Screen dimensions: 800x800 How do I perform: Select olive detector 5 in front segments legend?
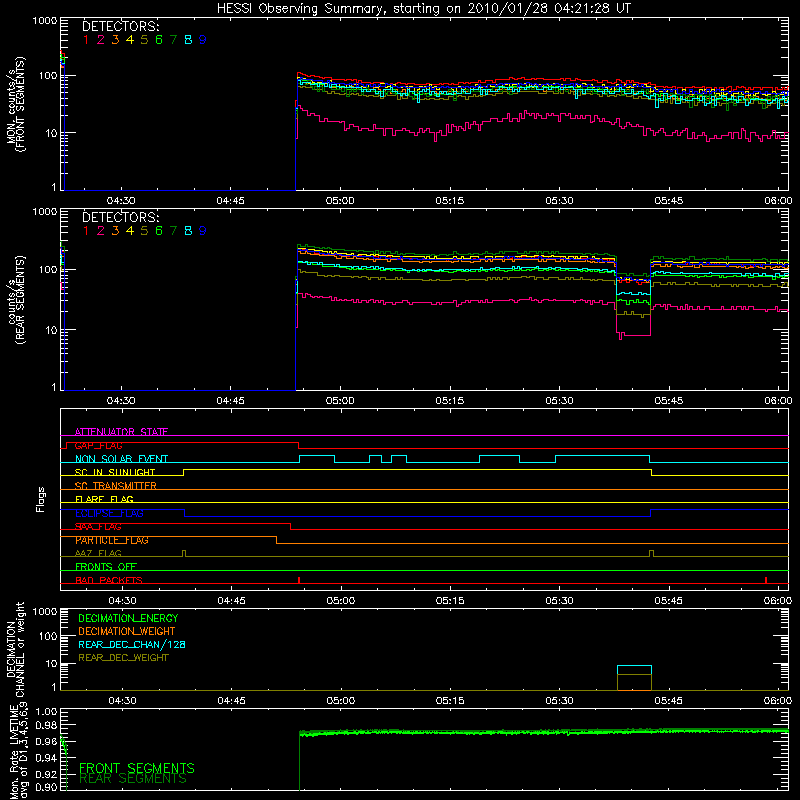tap(144, 40)
